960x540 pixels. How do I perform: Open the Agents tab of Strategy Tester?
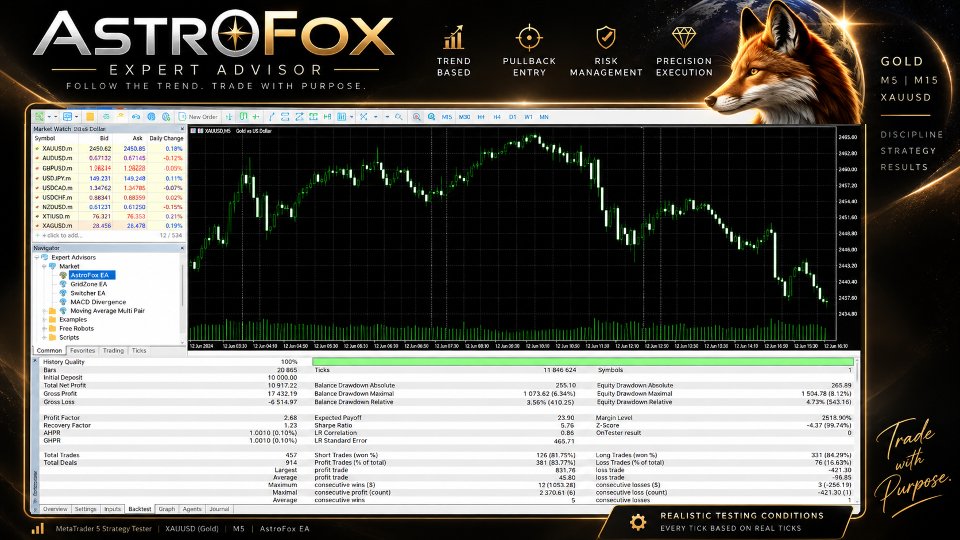192,509
